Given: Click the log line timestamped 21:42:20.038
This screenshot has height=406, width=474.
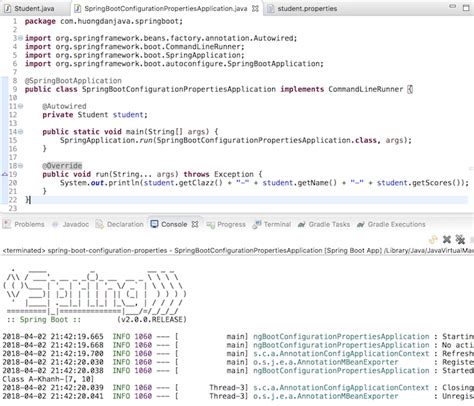Looking at the screenshot, I should click(x=238, y=371).
